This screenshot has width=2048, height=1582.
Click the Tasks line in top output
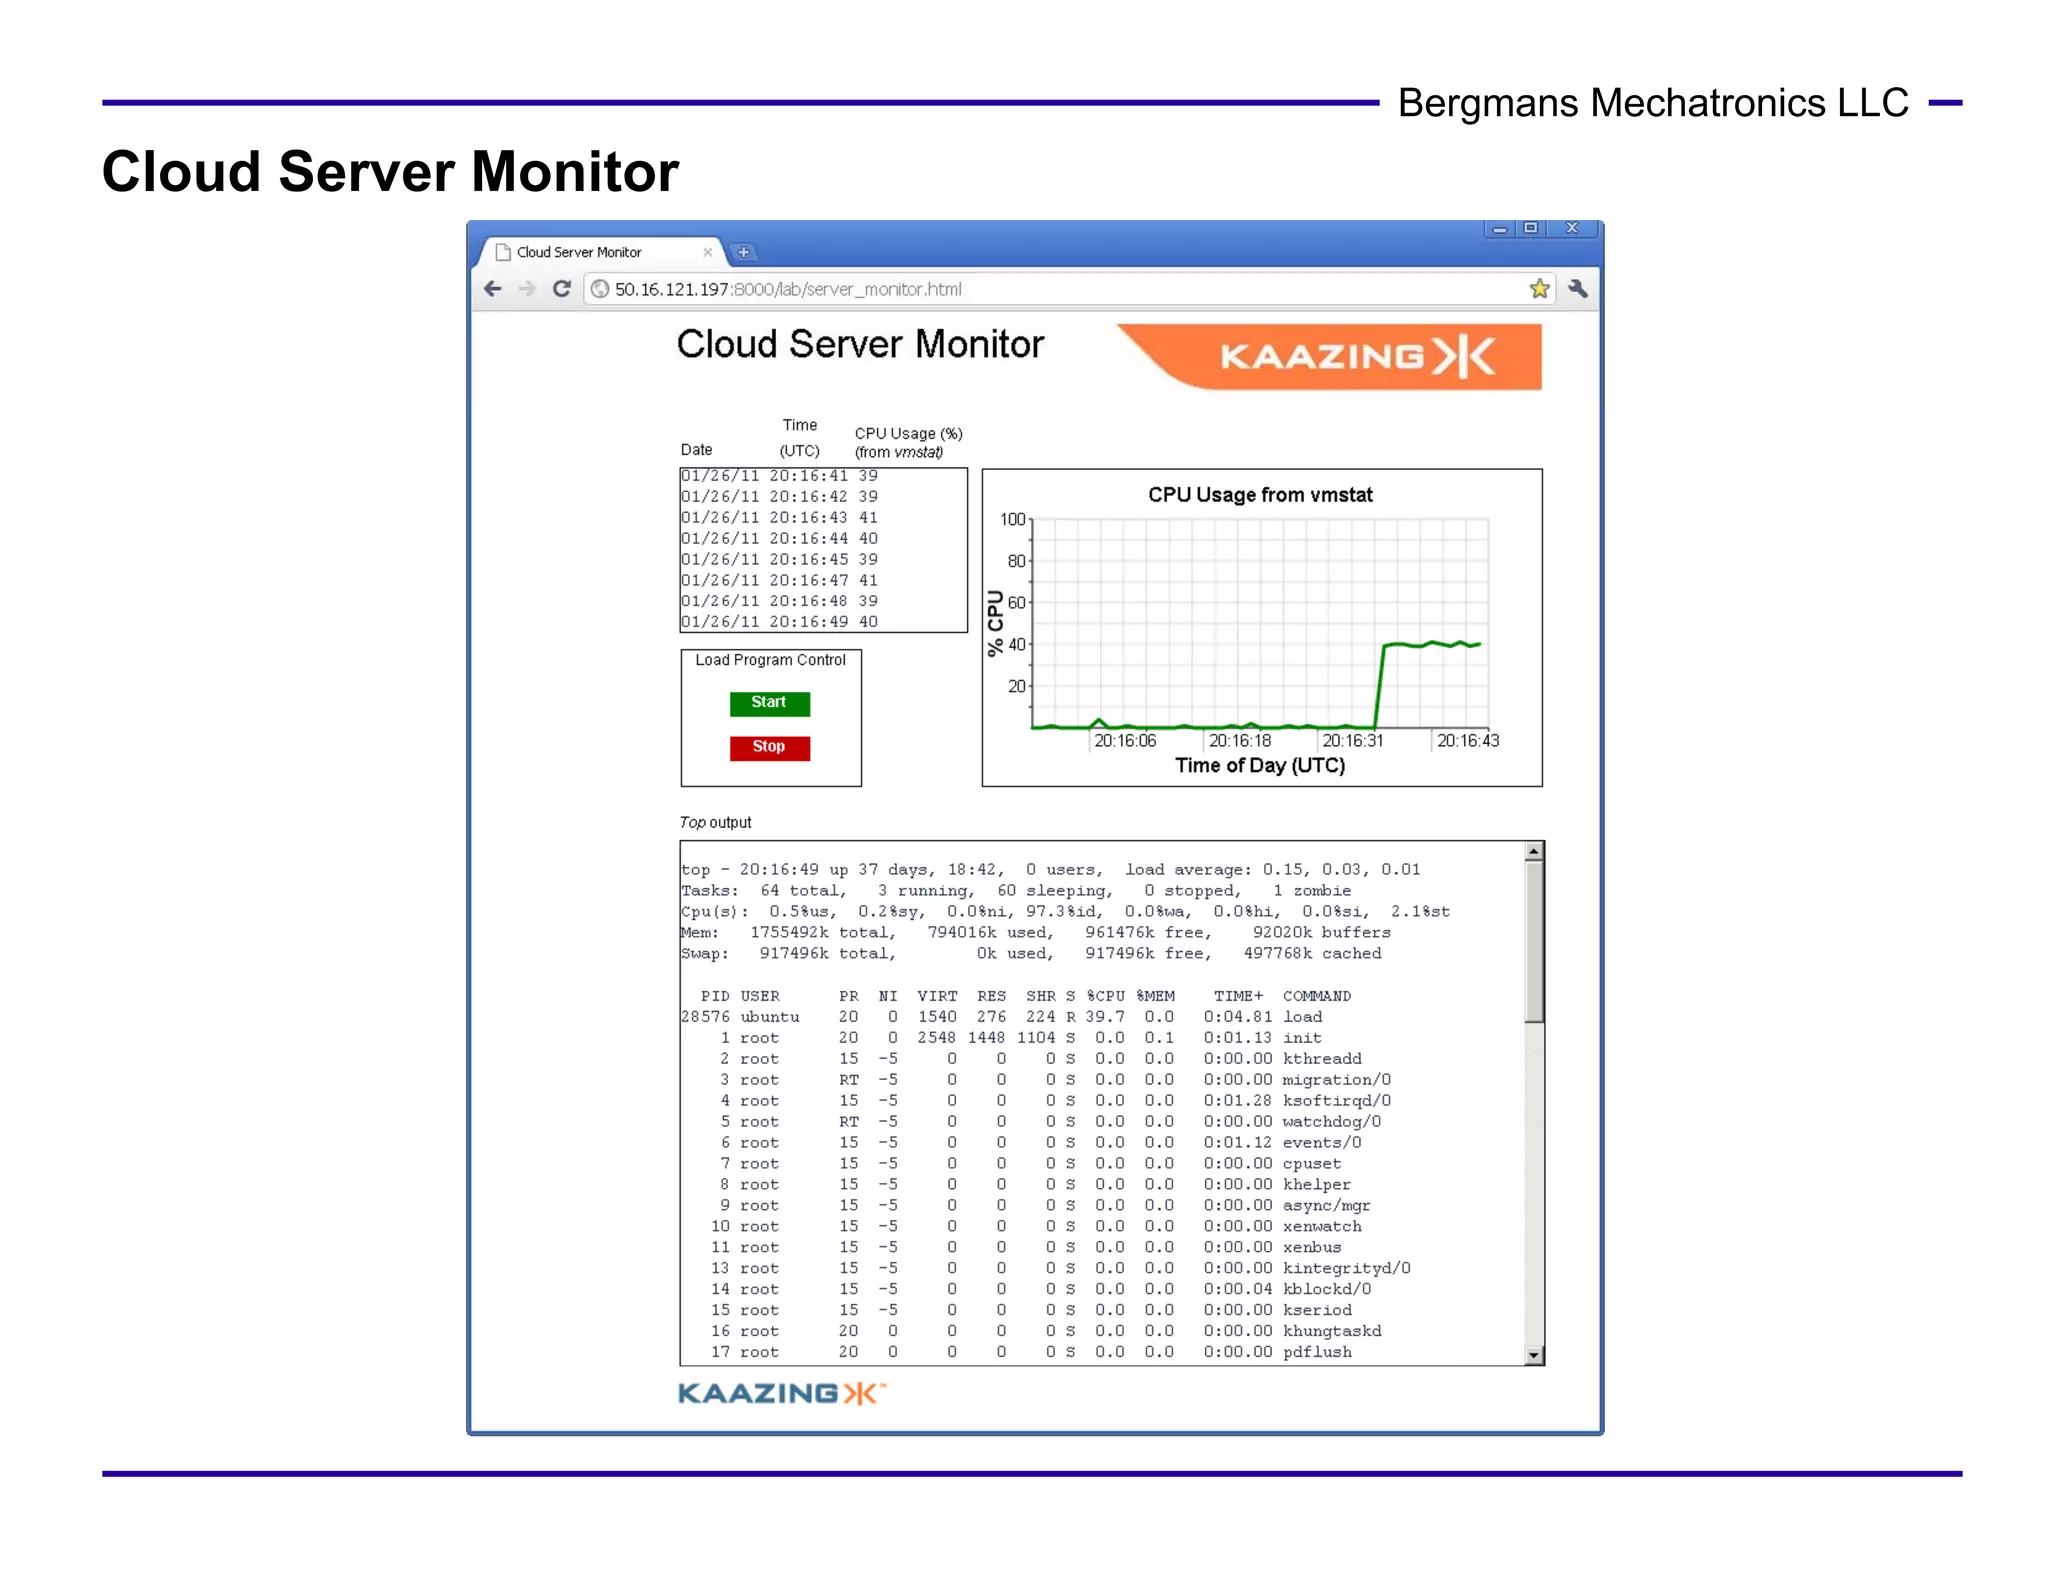(1016, 891)
